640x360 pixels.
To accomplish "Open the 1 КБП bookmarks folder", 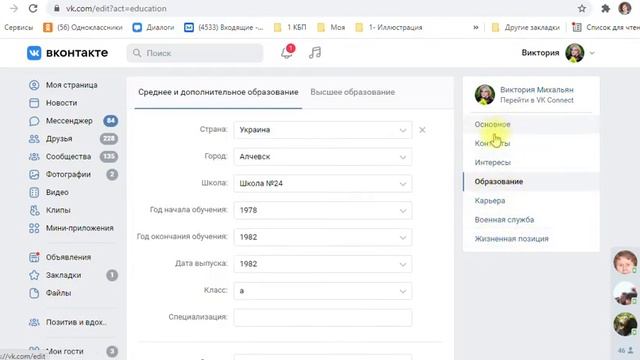I will (290, 27).
